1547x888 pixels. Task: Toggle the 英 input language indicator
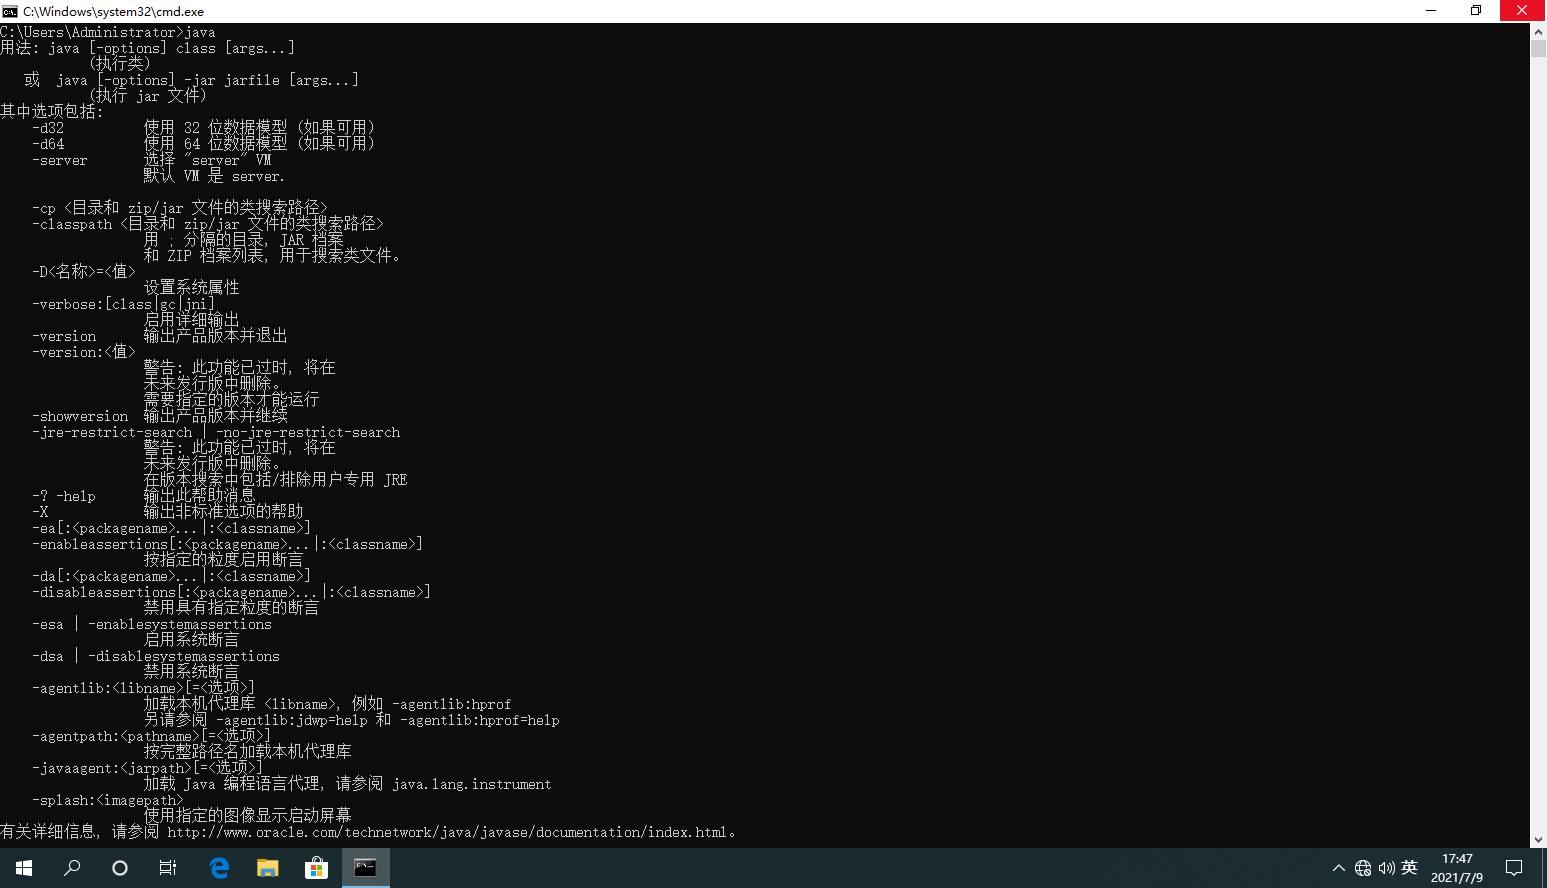coord(1410,868)
